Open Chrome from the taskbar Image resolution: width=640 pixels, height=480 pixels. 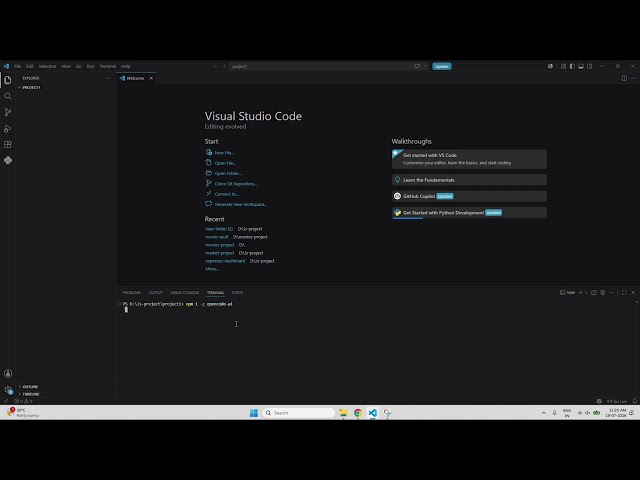click(x=358, y=413)
